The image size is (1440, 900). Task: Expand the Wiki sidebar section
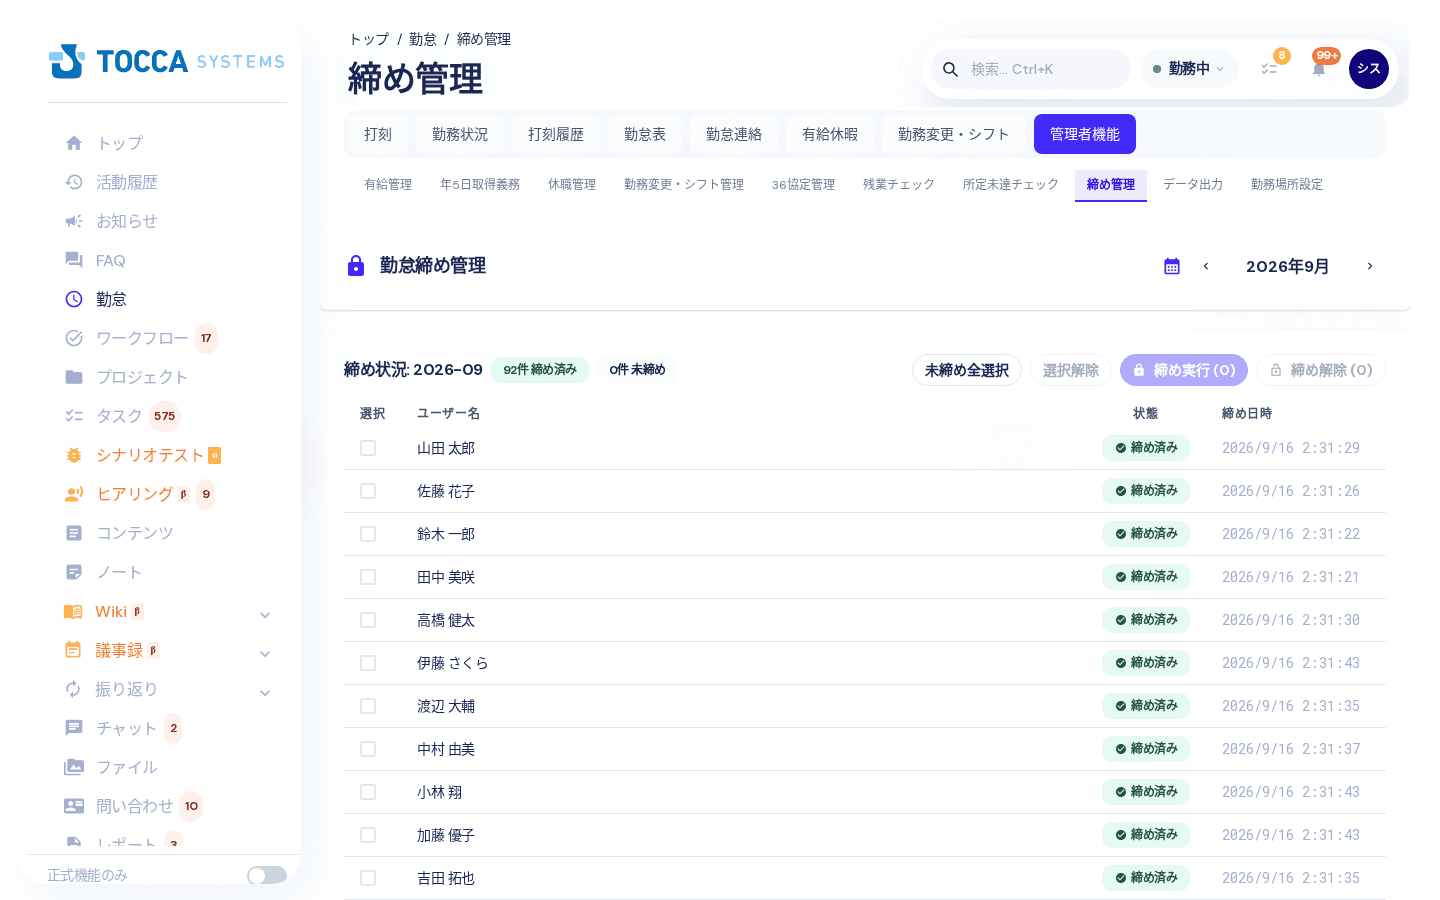pos(265,615)
